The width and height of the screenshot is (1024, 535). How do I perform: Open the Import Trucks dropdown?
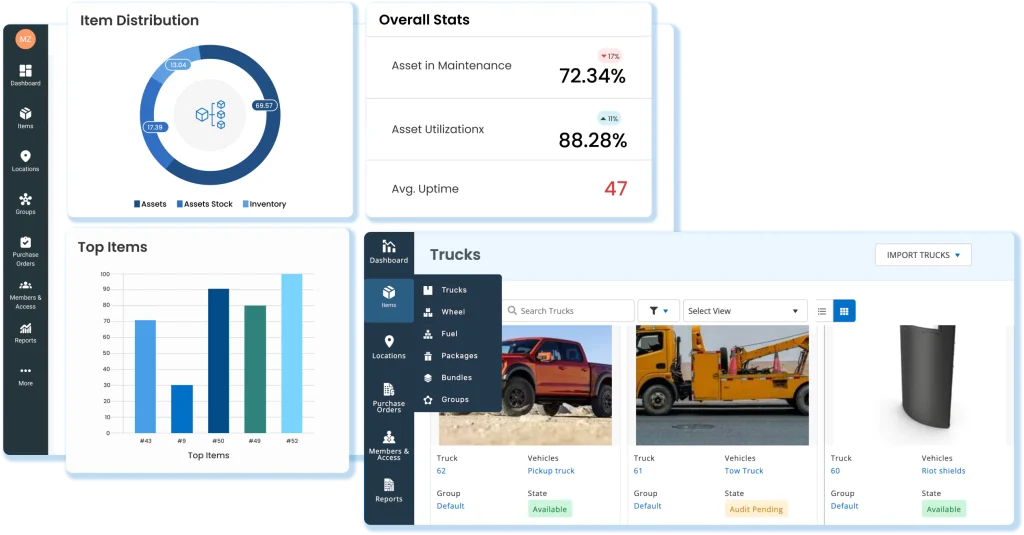point(923,255)
